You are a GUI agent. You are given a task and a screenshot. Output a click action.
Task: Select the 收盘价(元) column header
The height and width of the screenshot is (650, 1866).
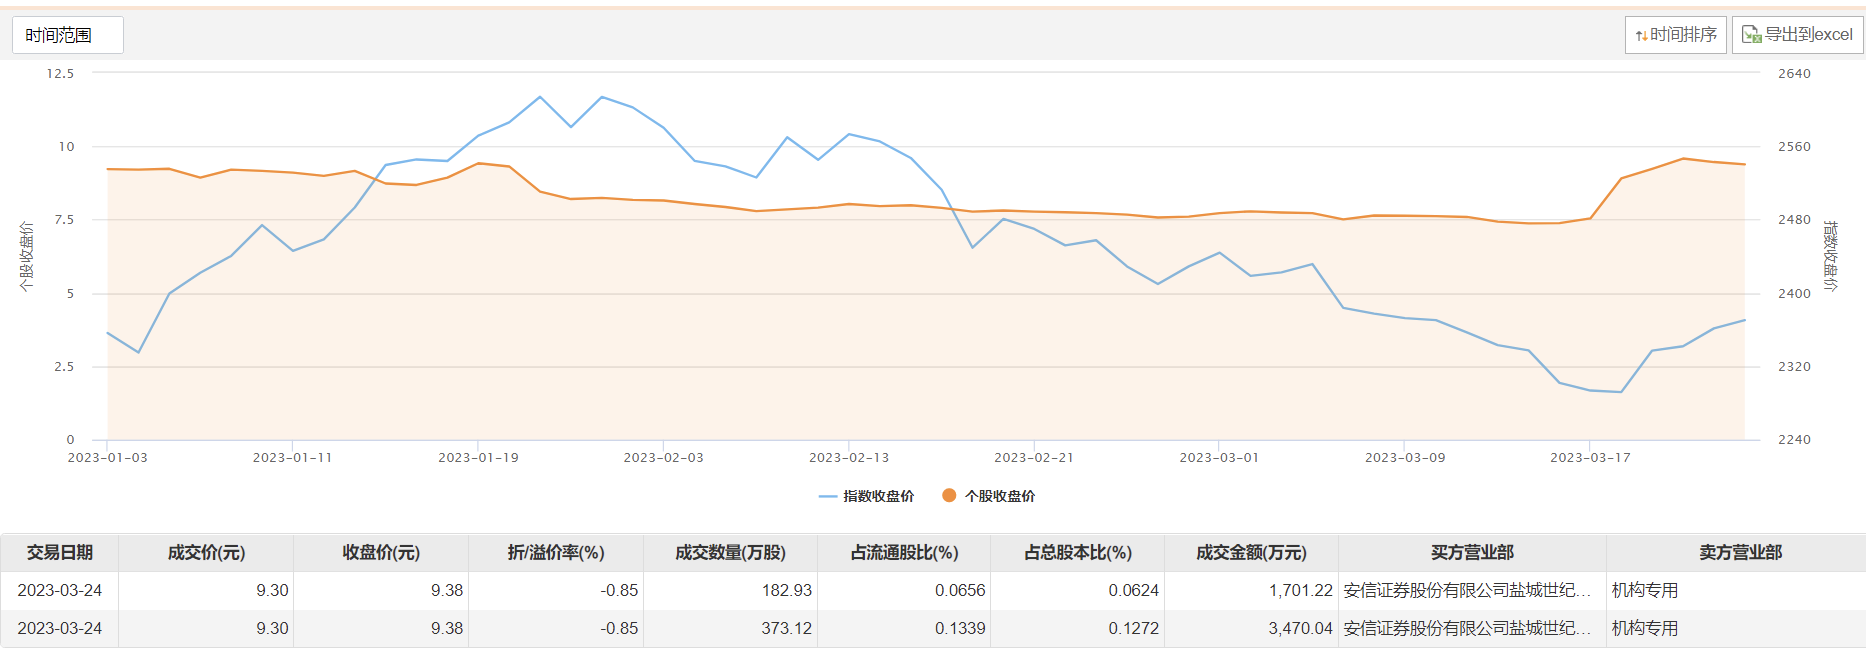[x=381, y=553]
